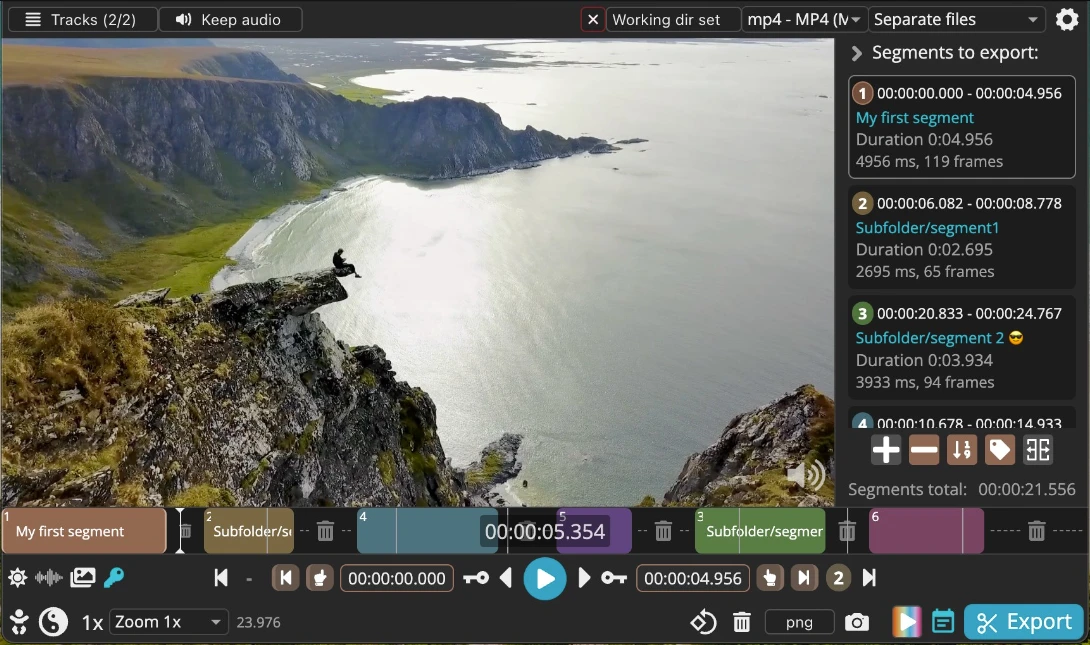Click the Export button
1090x645 pixels.
click(x=1023, y=622)
